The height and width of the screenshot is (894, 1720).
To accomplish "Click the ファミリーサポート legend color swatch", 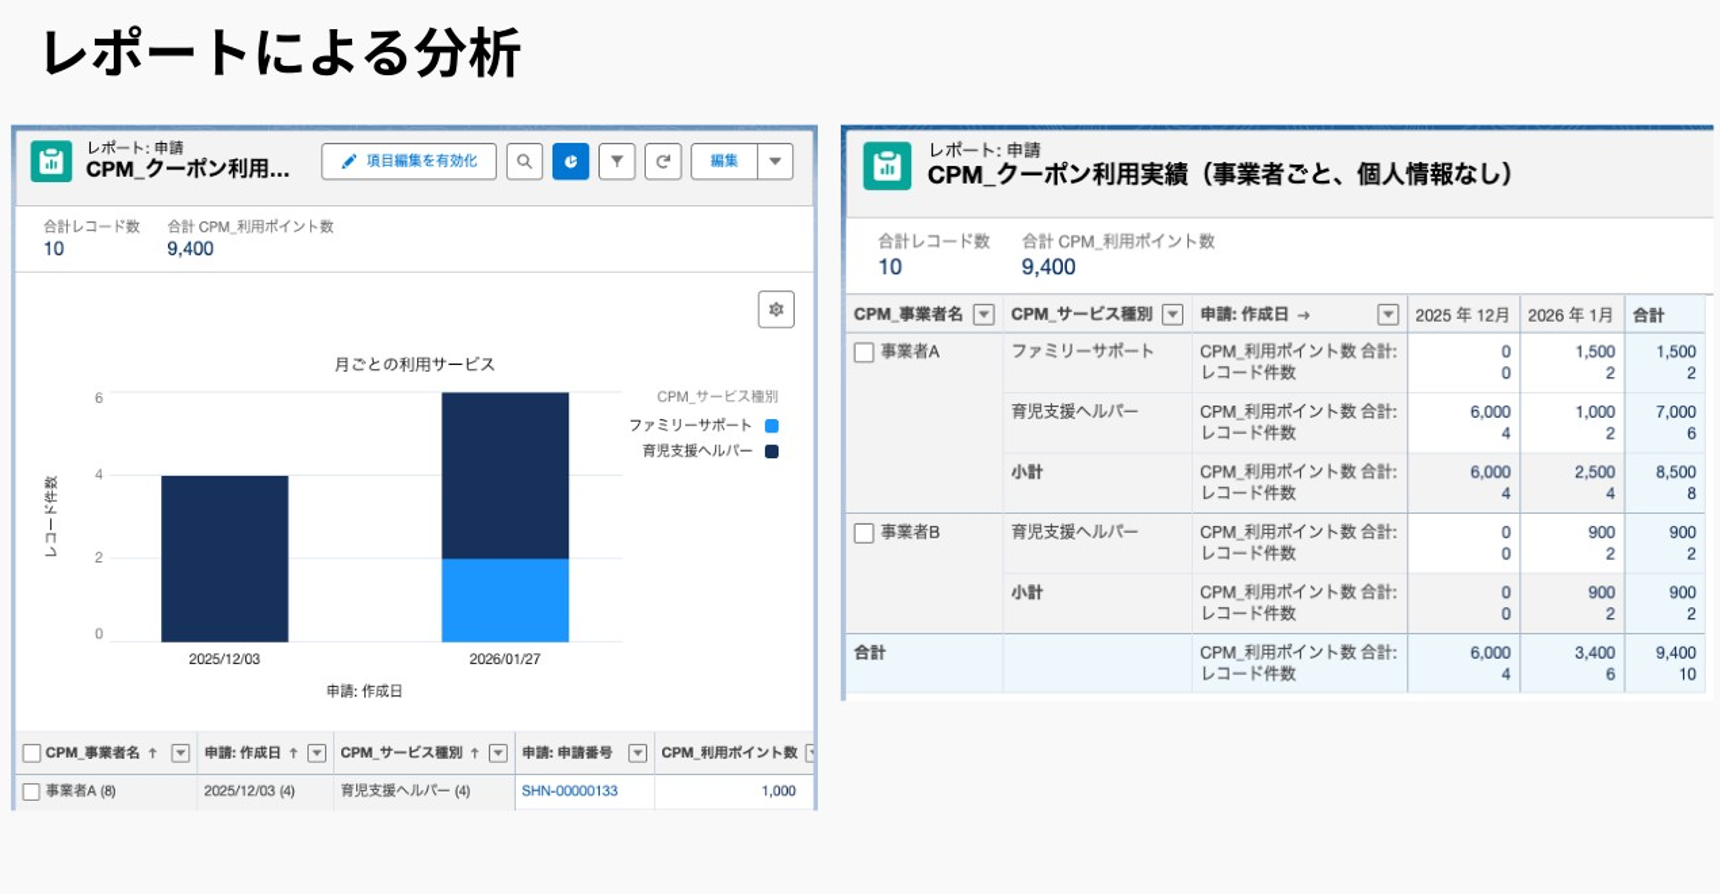I will point(772,426).
